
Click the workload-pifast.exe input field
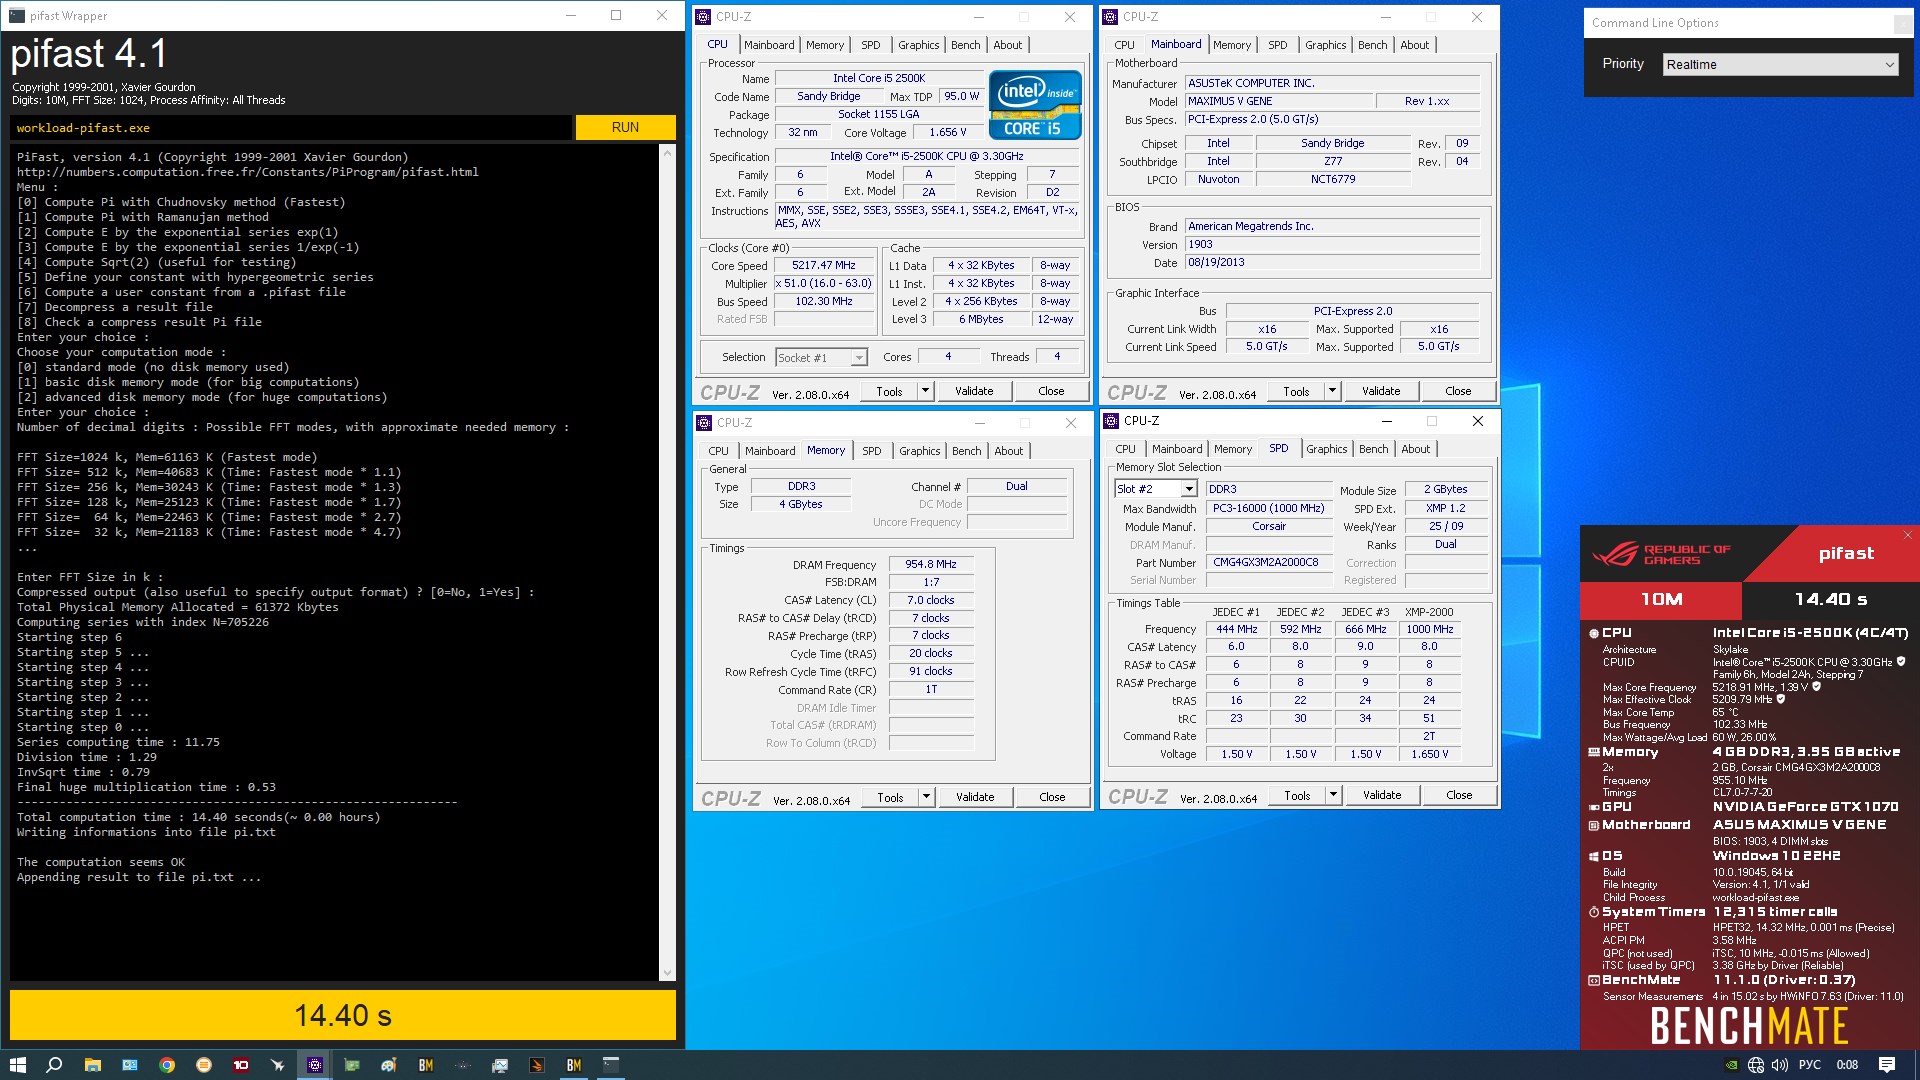(291, 128)
